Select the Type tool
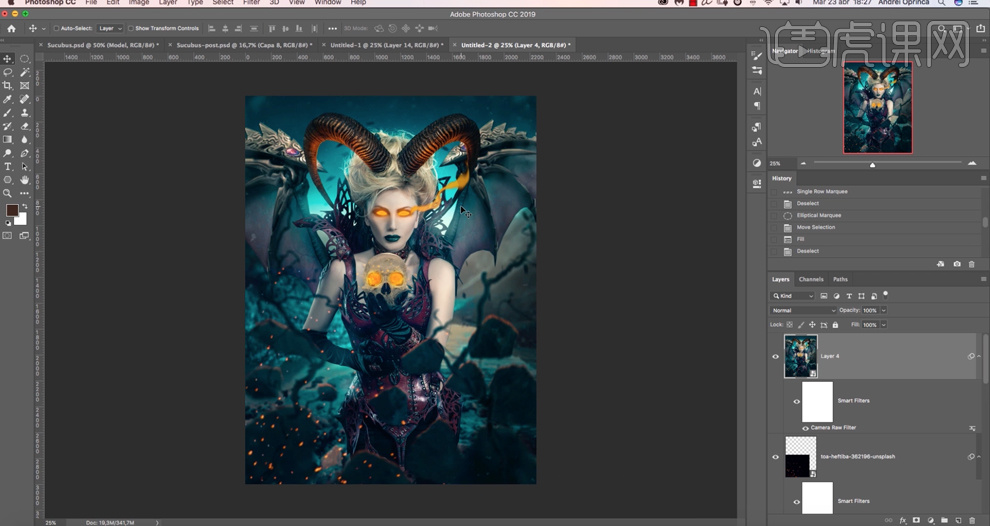The image size is (990, 526). pyautogui.click(x=8, y=166)
